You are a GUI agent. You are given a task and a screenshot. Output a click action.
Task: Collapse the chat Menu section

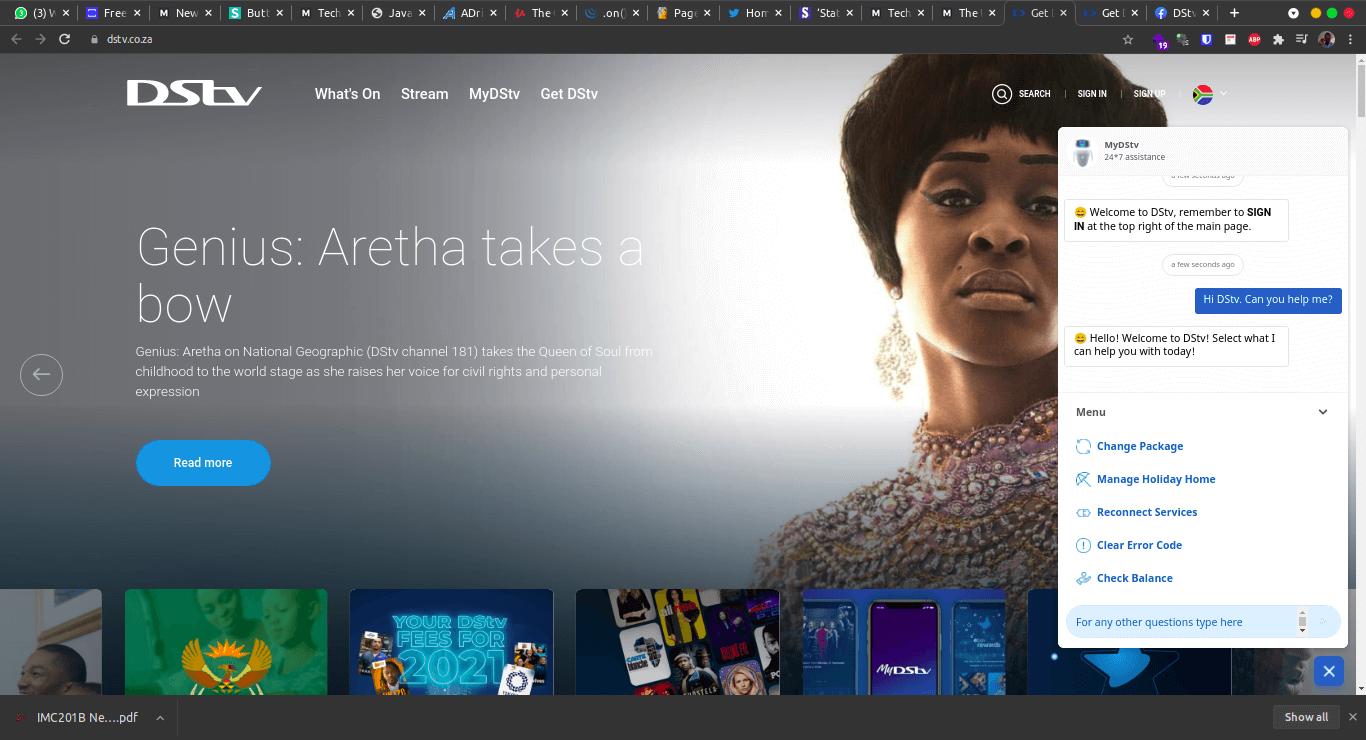click(1322, 412)
